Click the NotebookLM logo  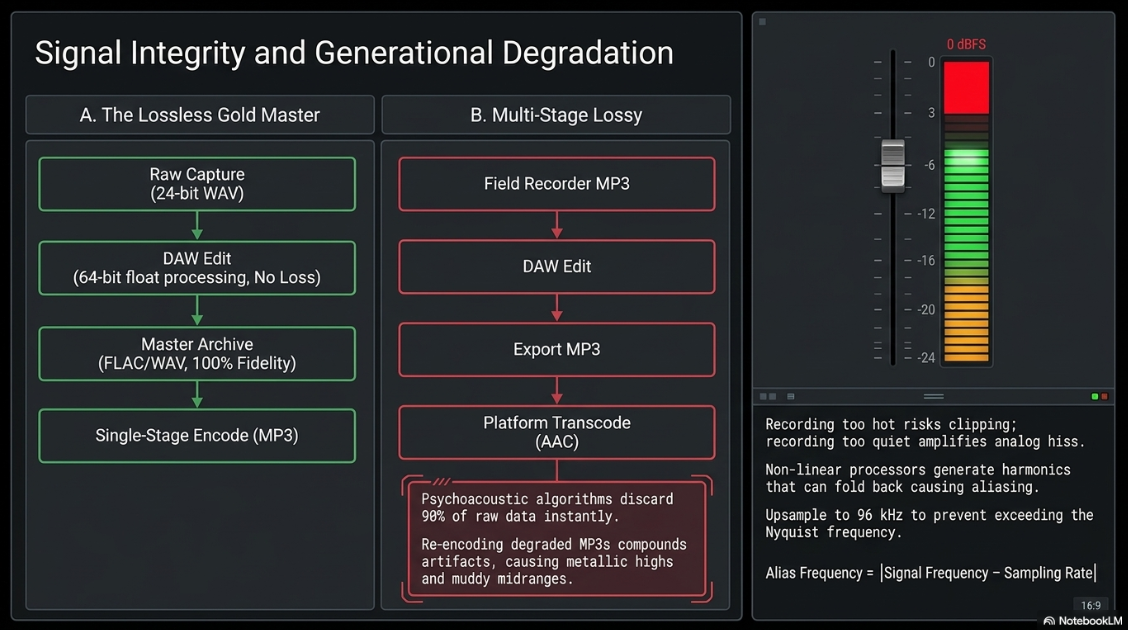coord(1082,621)
